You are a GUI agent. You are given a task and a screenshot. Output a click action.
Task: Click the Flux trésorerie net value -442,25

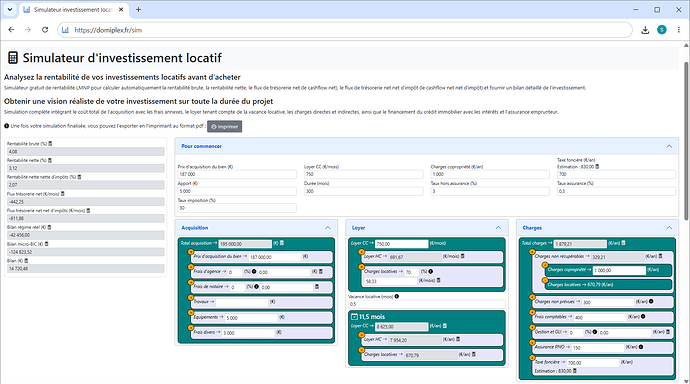point(86,201)
